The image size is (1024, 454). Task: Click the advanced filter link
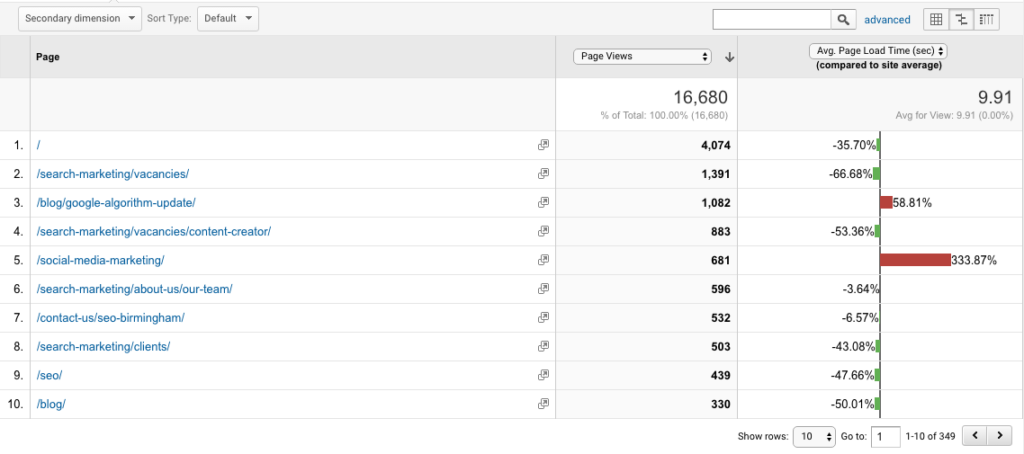click(887, 20)
